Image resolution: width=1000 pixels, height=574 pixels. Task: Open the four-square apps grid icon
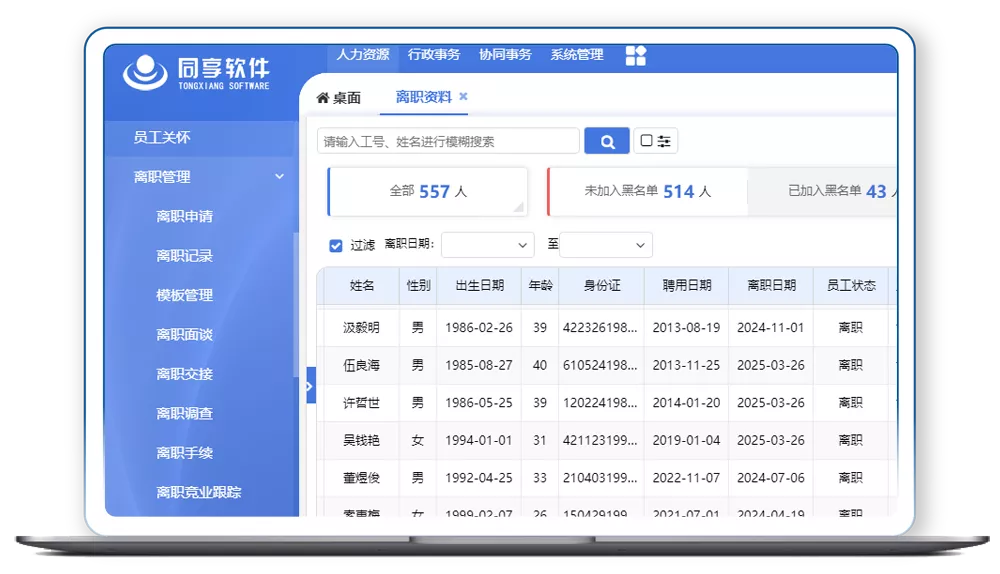(x=636, y=55)
